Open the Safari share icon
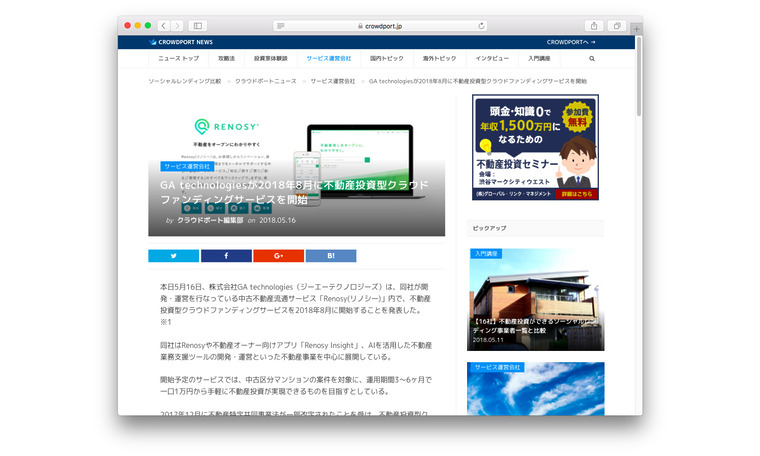This screenshot has height=456, width=760. pyautogui.click(x=594, y=25)
